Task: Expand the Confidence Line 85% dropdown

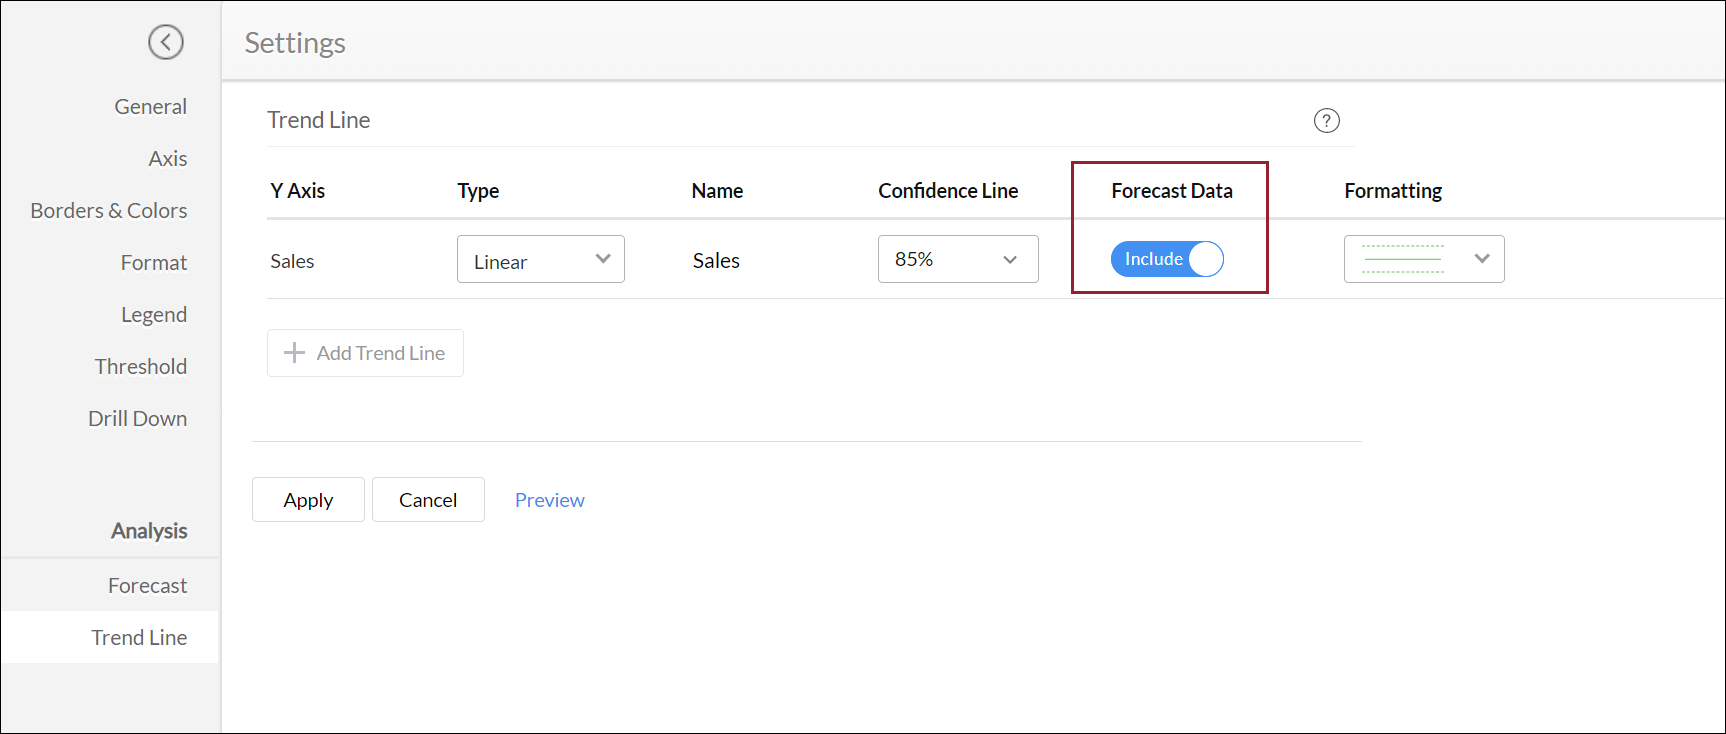Action: point(957,260)
